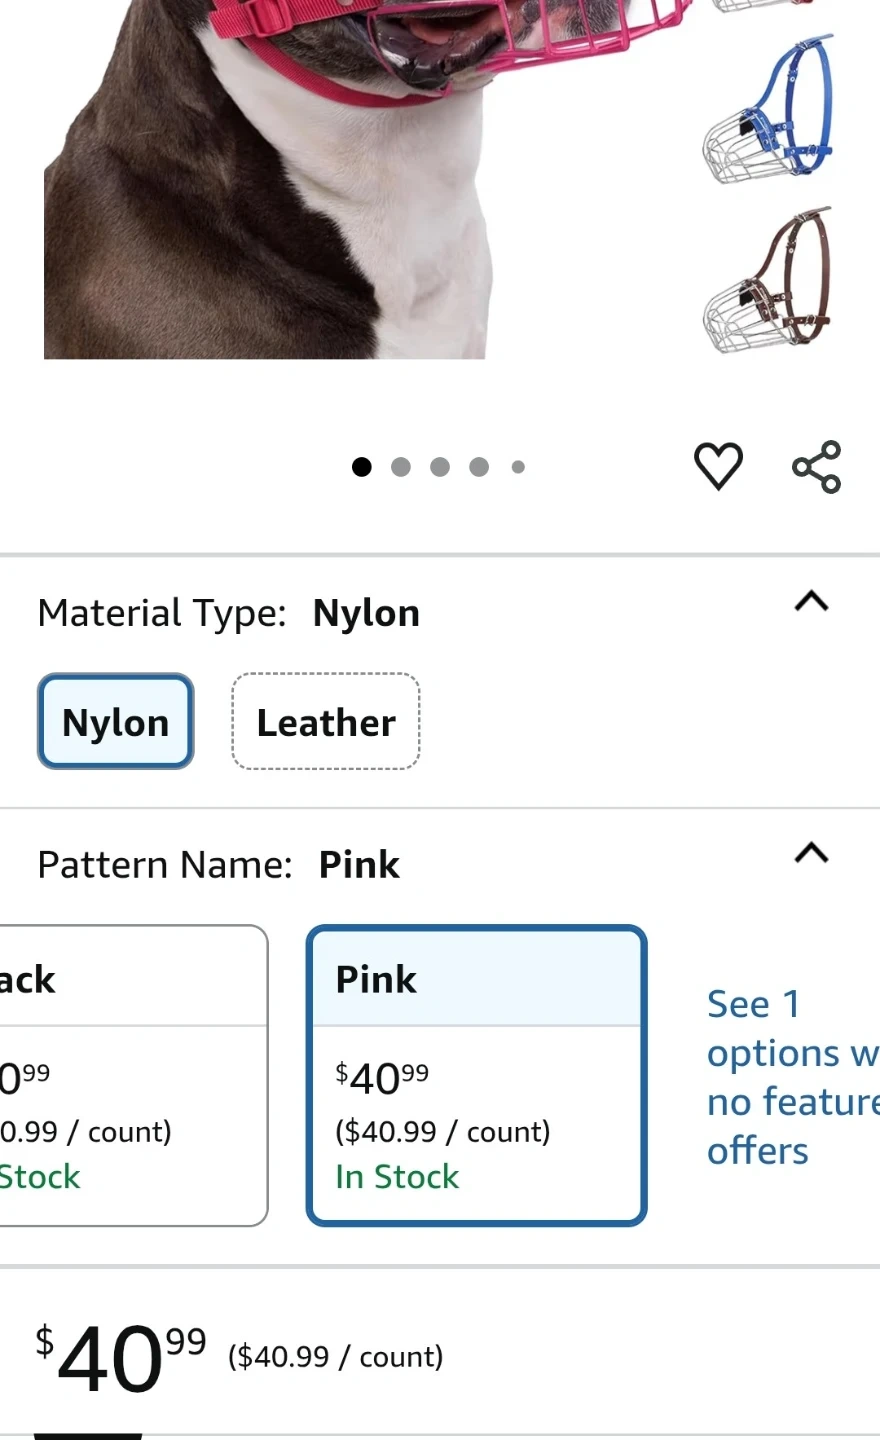Select the Pink pattern option
The width and height of the screenshot is (880, 1440).
(476, 1075)
